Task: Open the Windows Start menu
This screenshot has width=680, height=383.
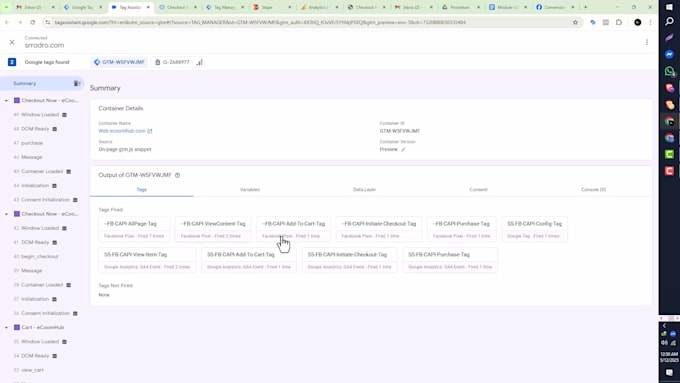Action: click(669, 7)
